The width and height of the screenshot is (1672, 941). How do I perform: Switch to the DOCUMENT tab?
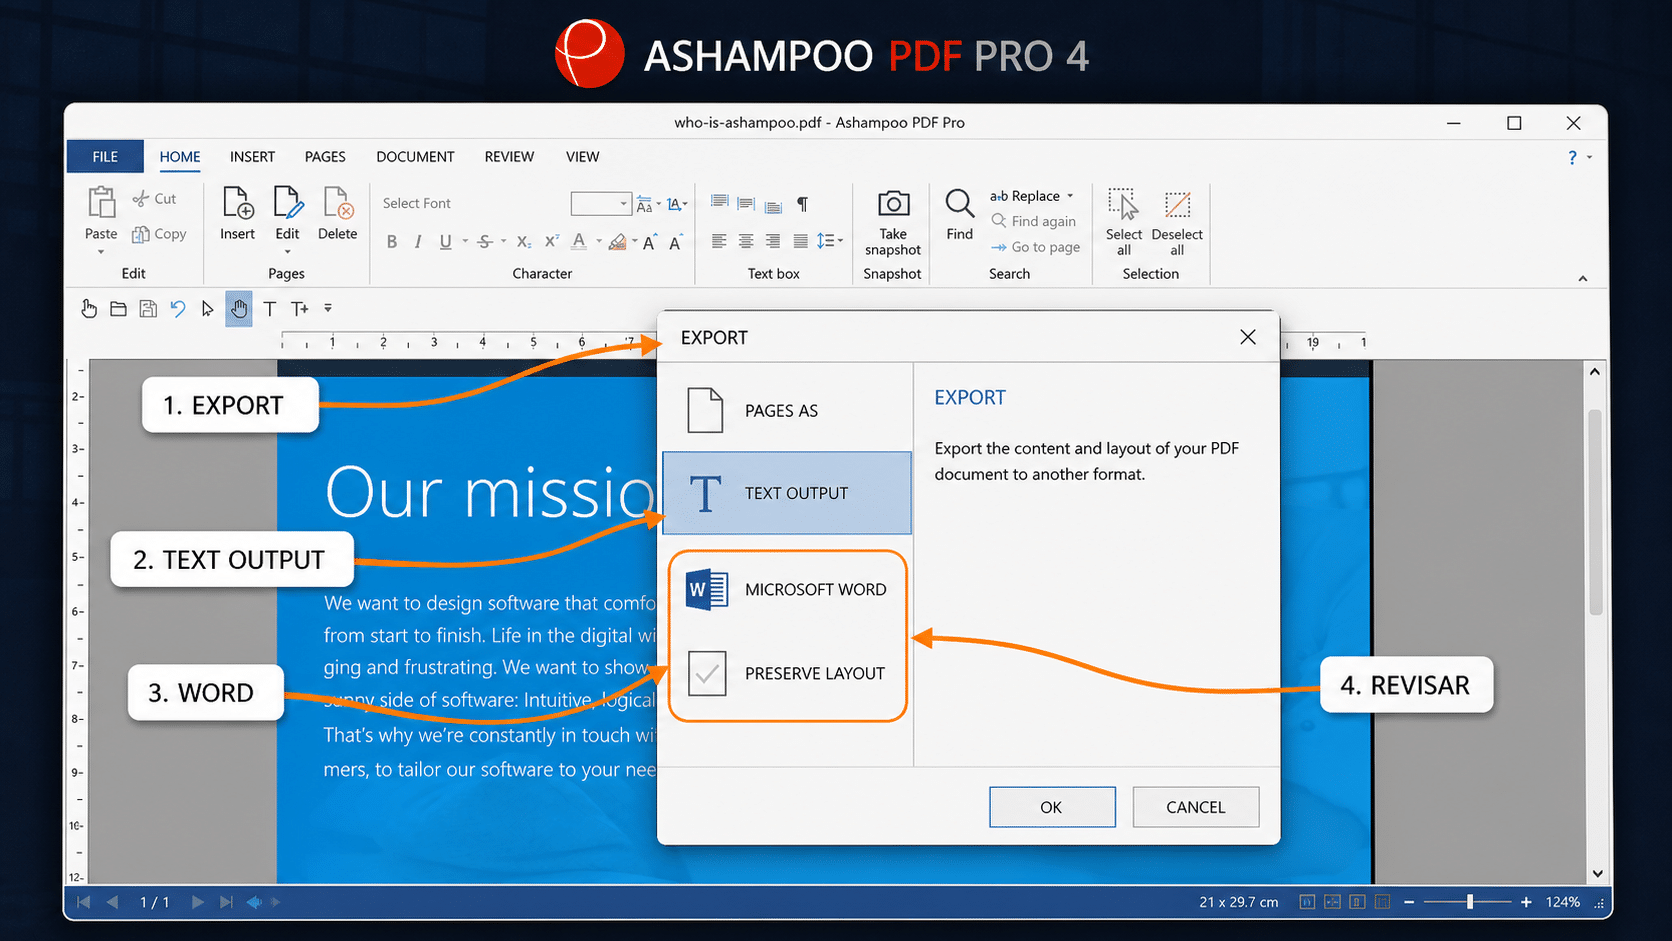tap(415, 157)
